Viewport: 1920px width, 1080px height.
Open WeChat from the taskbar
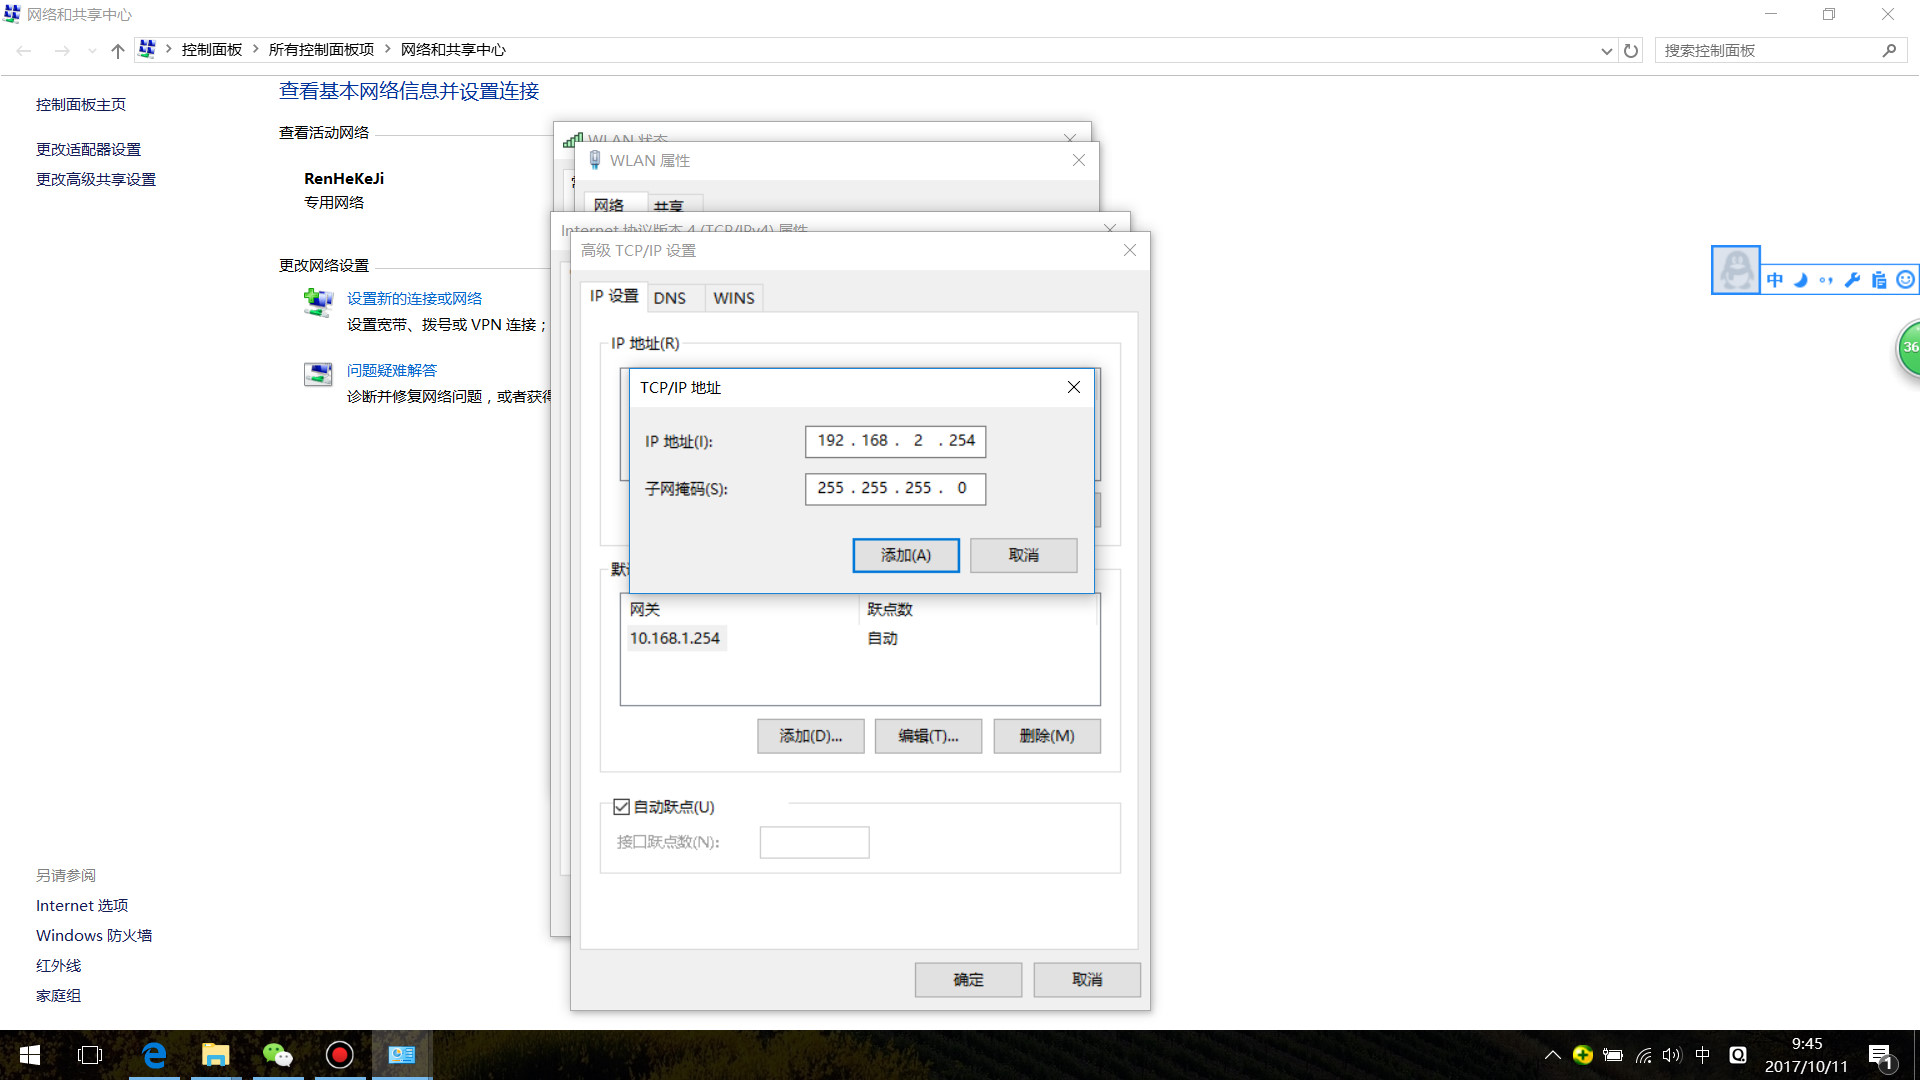coord(277,1055)
